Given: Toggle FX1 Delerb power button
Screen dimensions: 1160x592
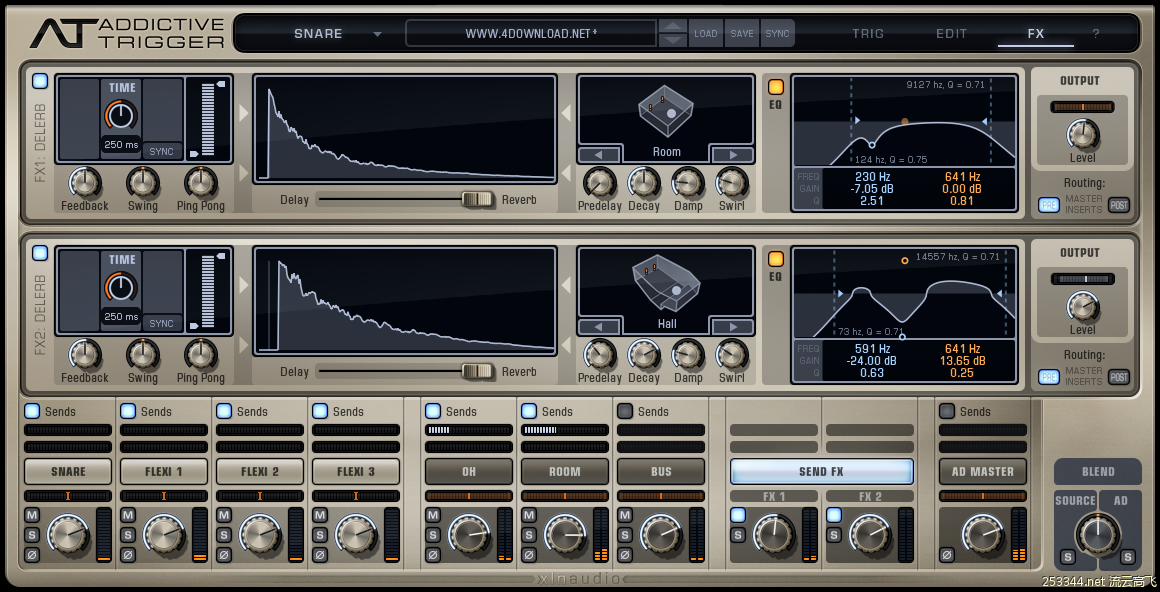Looking at the screenshot, I should [x=40, y=81].
